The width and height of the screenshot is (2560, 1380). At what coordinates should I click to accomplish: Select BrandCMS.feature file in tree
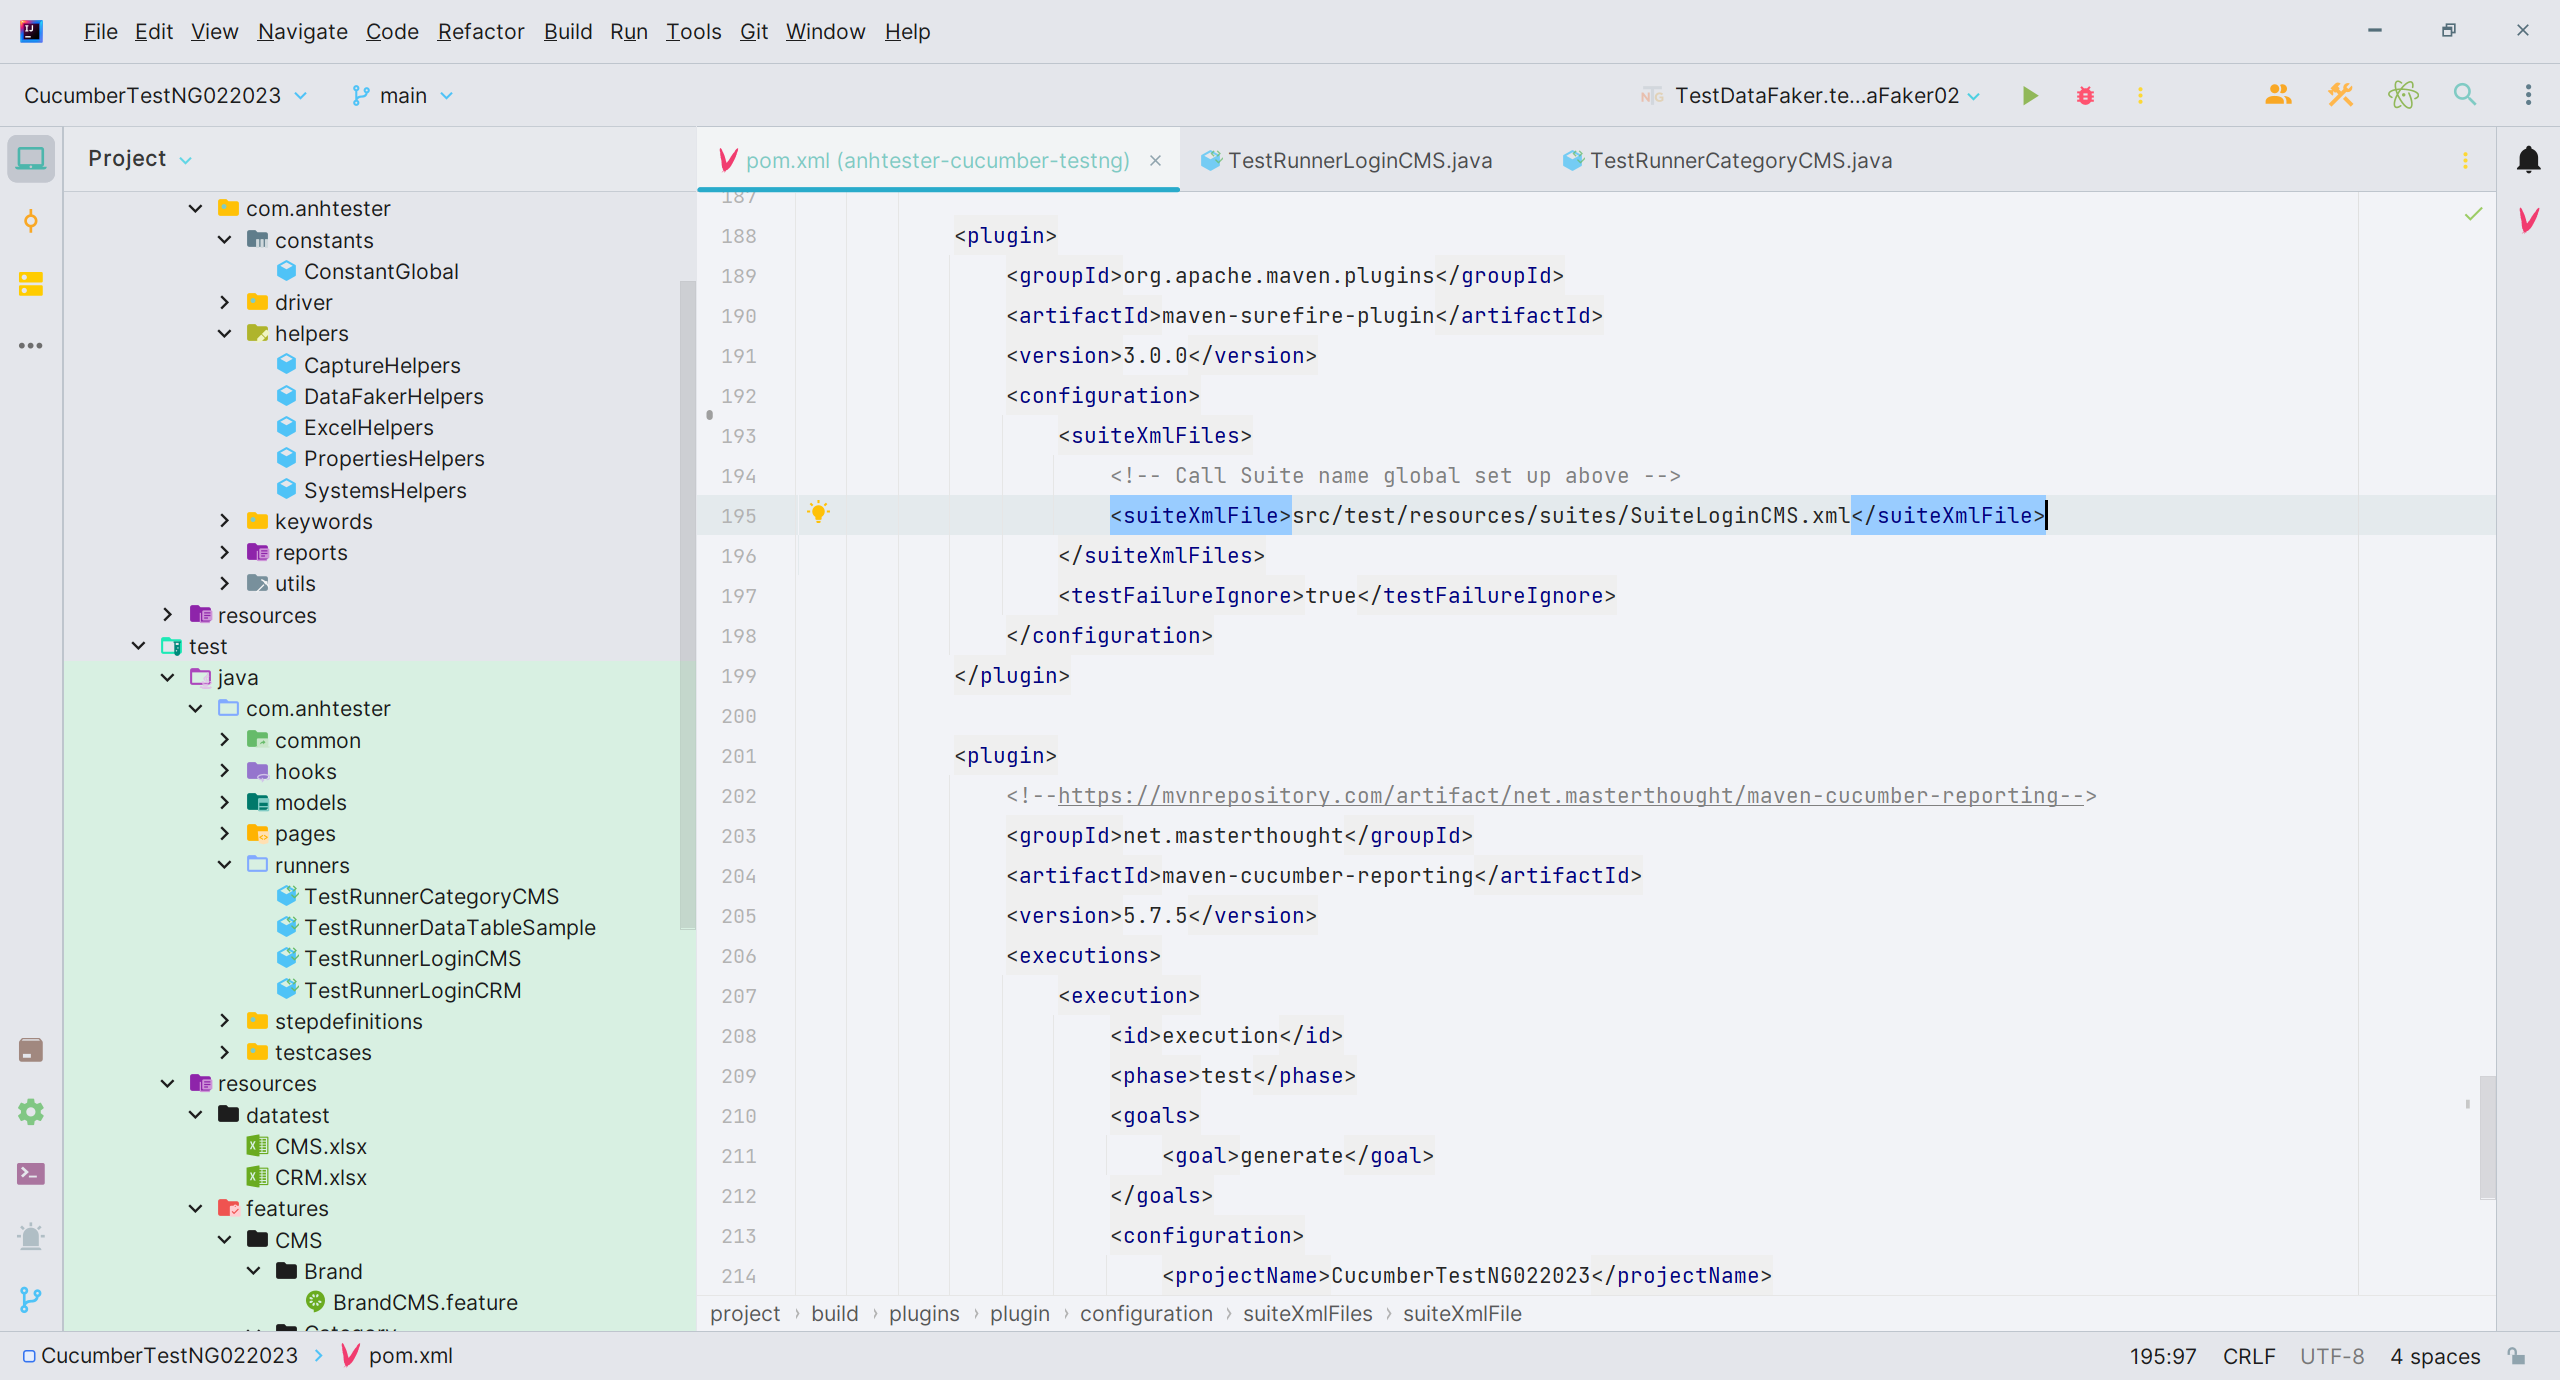pos(425,1302)
